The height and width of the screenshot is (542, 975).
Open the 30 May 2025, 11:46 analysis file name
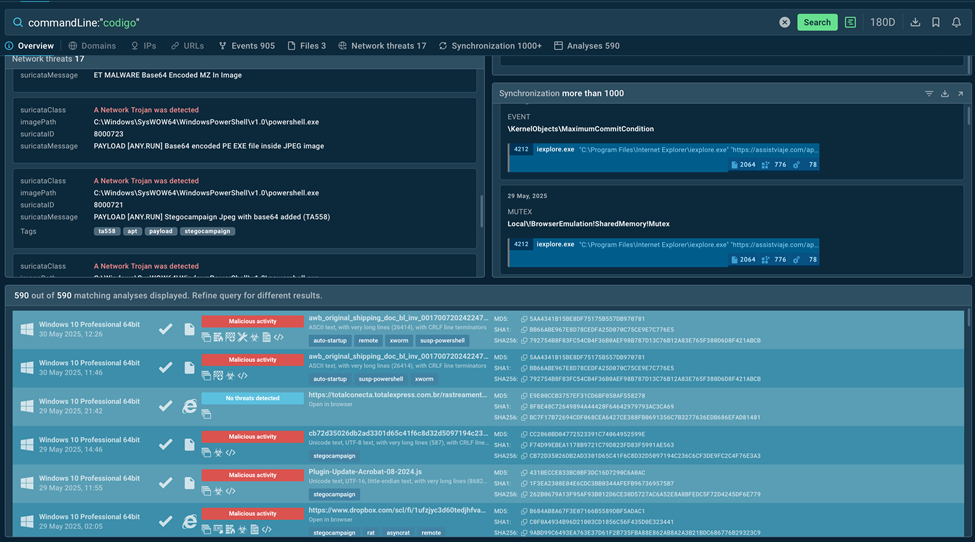[x=398, y=357]
